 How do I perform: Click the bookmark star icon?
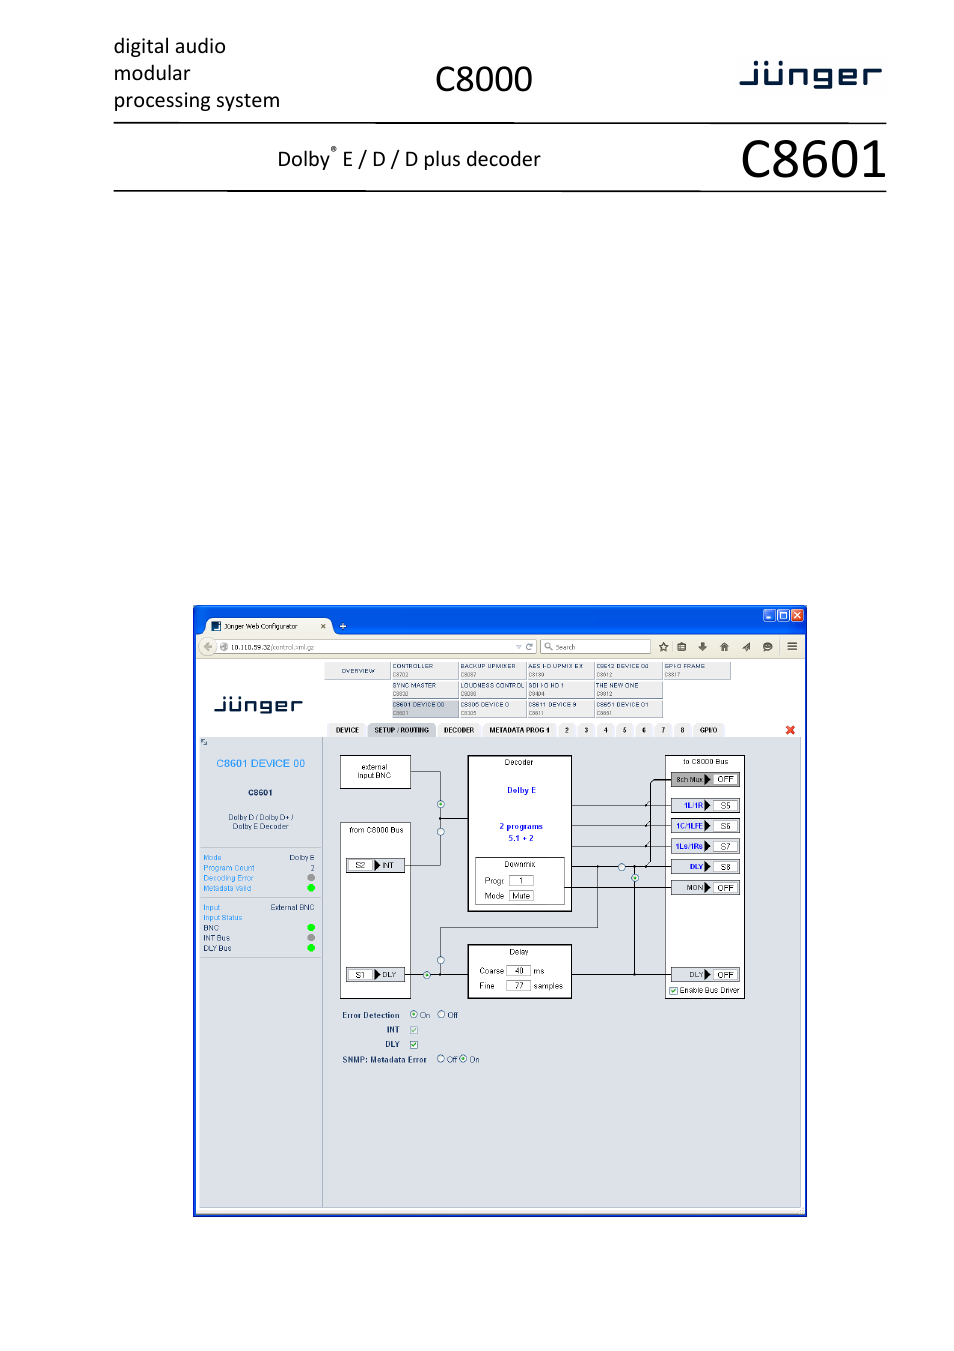click(663, 647)
